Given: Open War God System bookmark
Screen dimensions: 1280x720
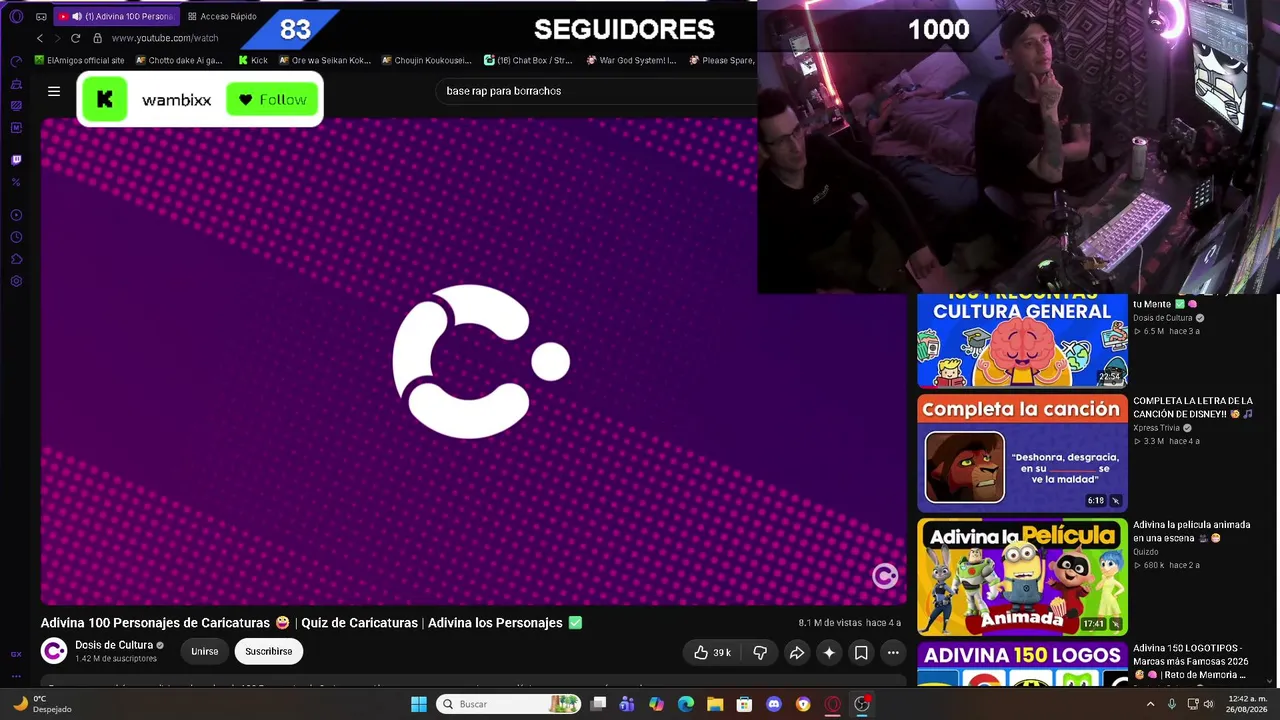Looking at the screenshot, I should [632, 60].
